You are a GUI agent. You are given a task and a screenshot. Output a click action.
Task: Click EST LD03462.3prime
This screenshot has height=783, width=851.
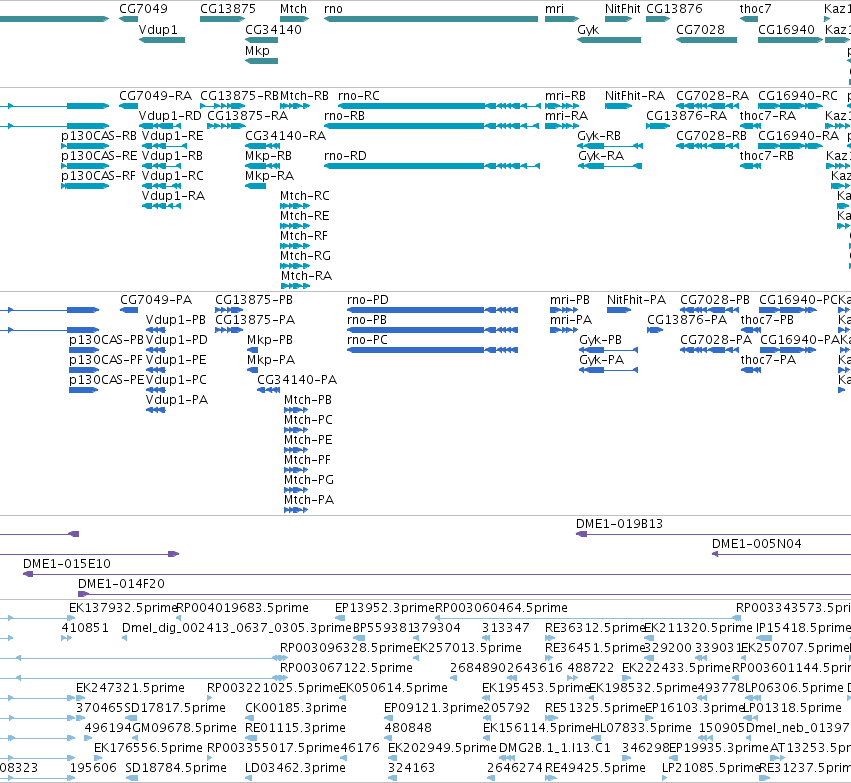click(295, 768)
